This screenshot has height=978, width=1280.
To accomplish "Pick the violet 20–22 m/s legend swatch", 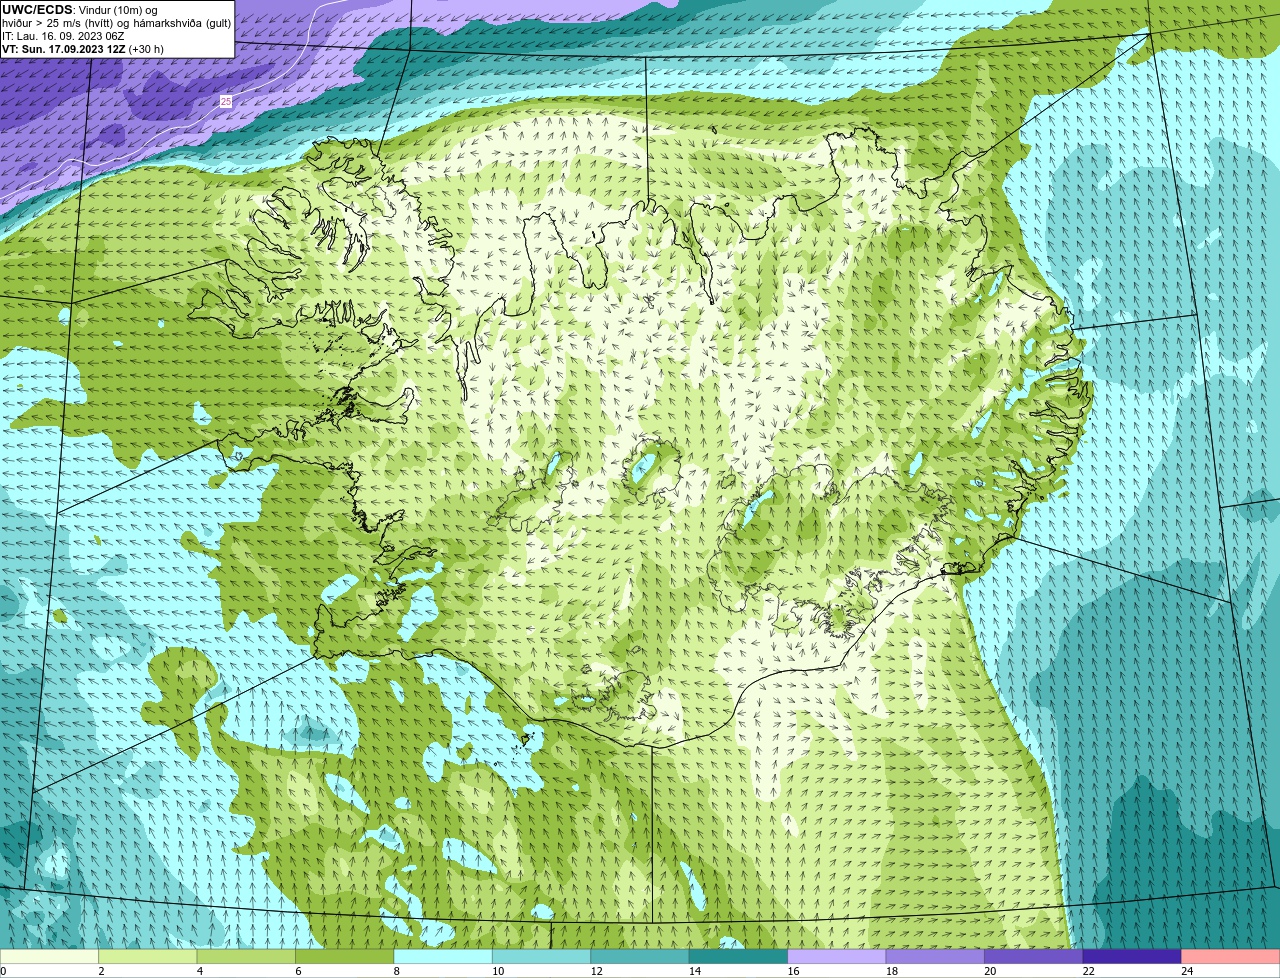I will coord(1034,956).
